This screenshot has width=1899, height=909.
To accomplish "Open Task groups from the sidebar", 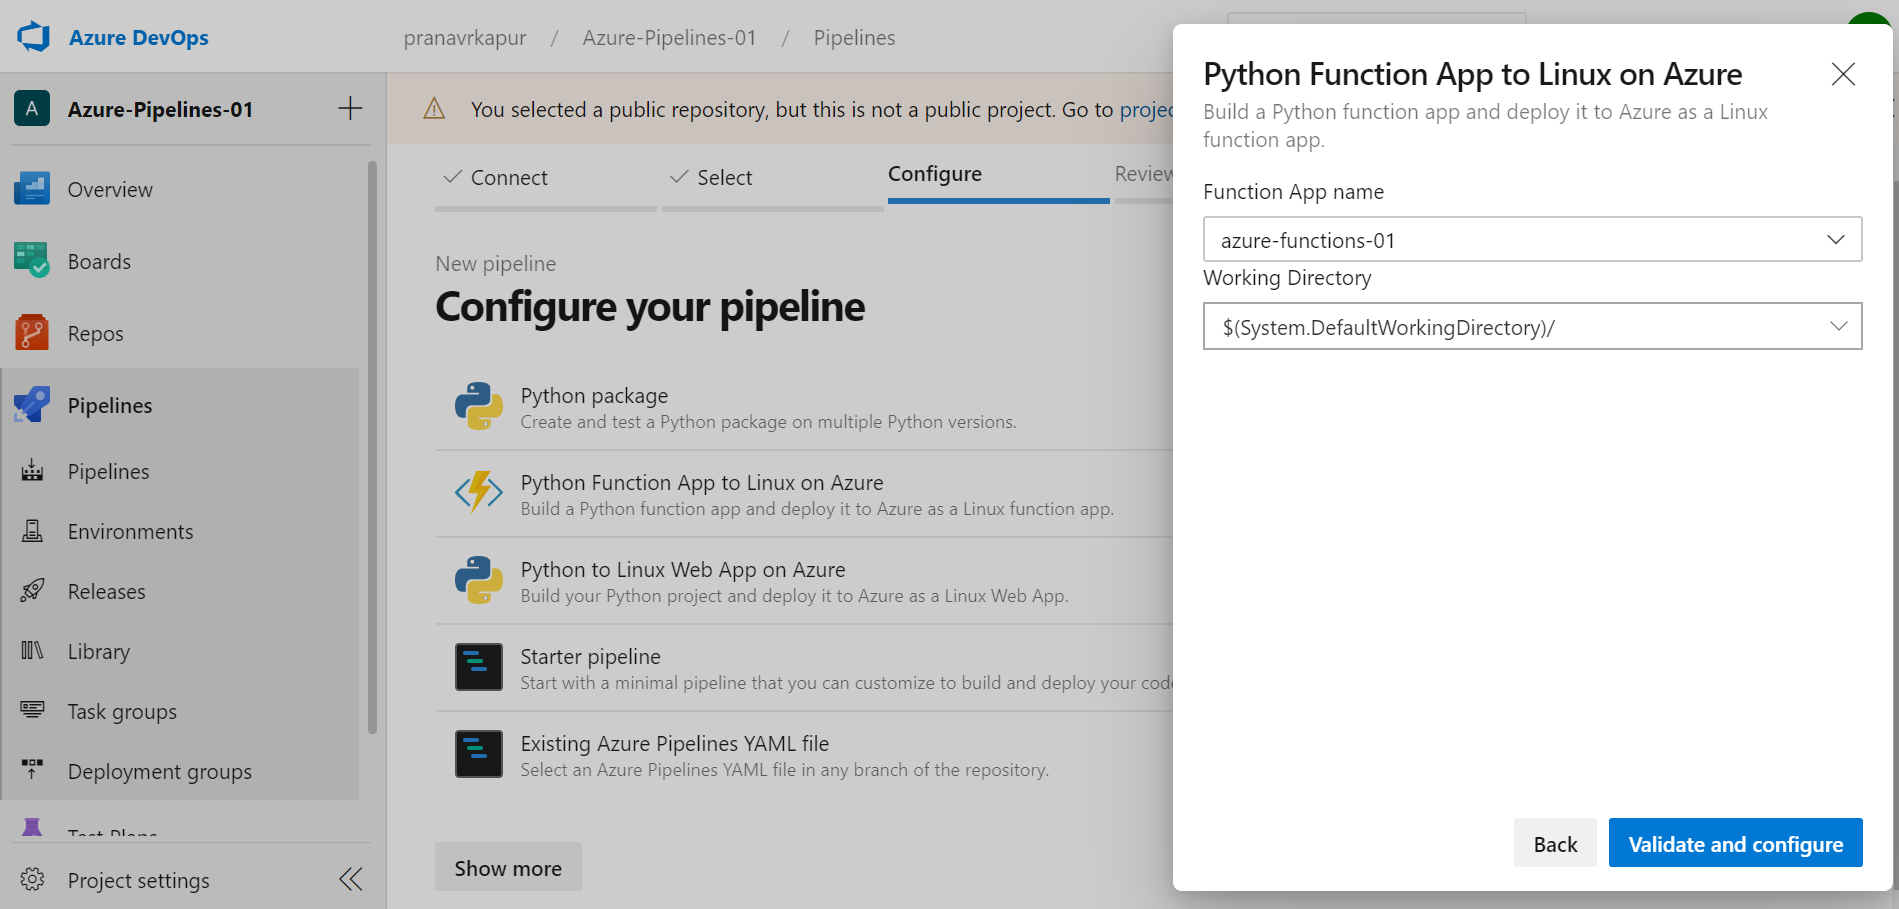I will (x=121, y=711).
